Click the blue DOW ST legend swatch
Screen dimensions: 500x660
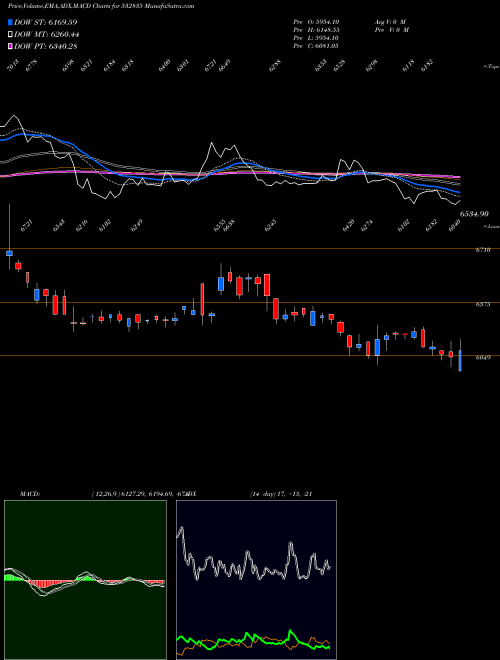(11, 22)
